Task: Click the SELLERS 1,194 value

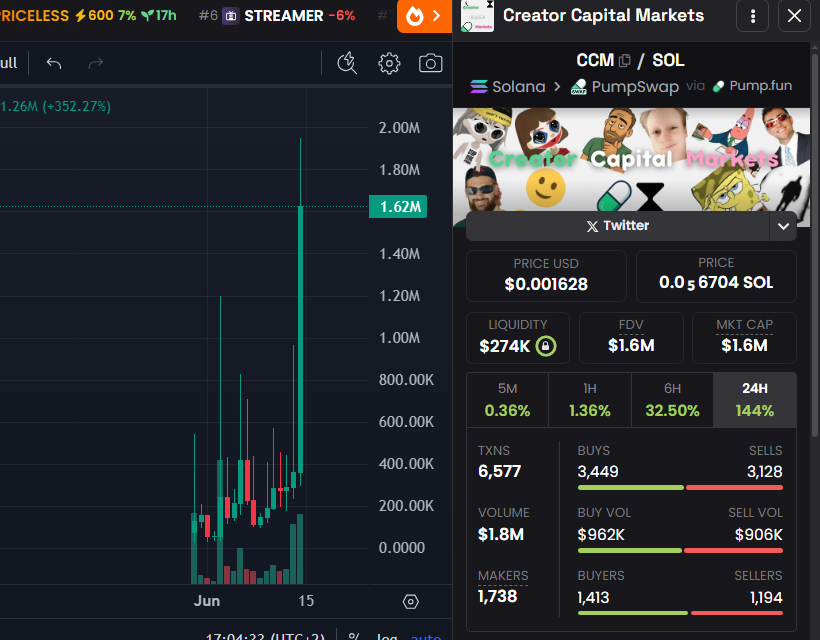Action: pos(766,597)
